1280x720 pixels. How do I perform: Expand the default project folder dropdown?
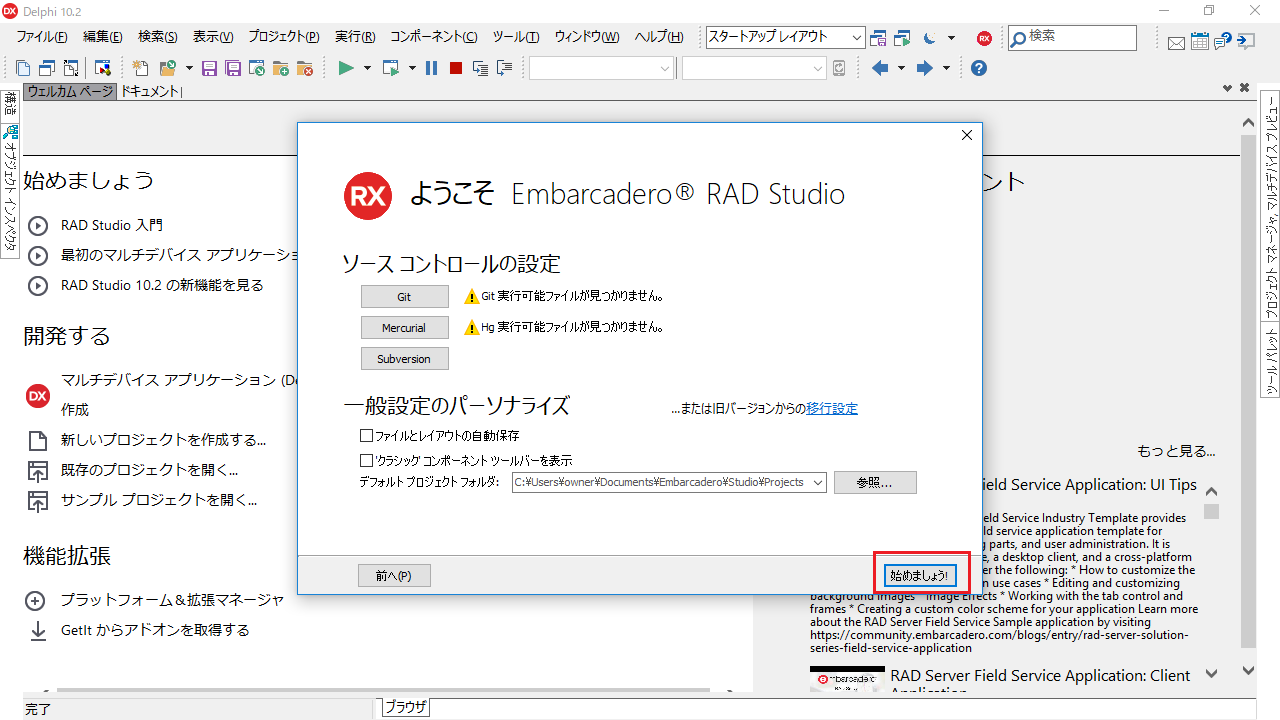pyautogui.click(x=818, y=482)
